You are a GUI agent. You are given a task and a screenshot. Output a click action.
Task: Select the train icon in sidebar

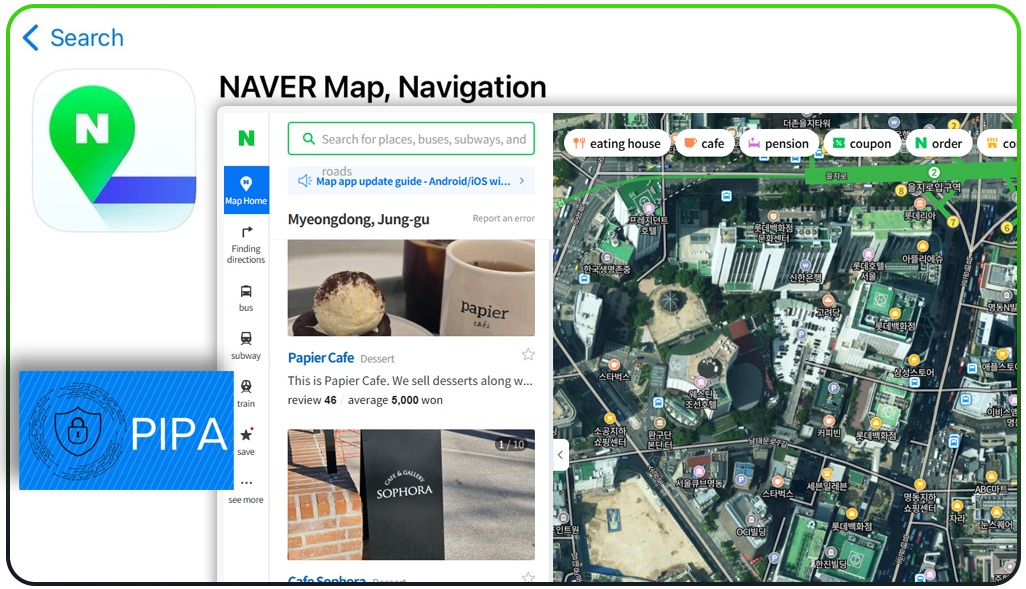coord(246,393)
